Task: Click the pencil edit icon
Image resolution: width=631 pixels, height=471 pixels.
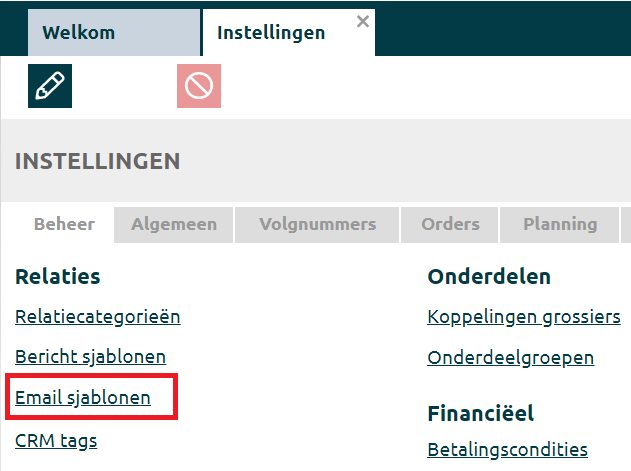Action: (x=50, y=86)
